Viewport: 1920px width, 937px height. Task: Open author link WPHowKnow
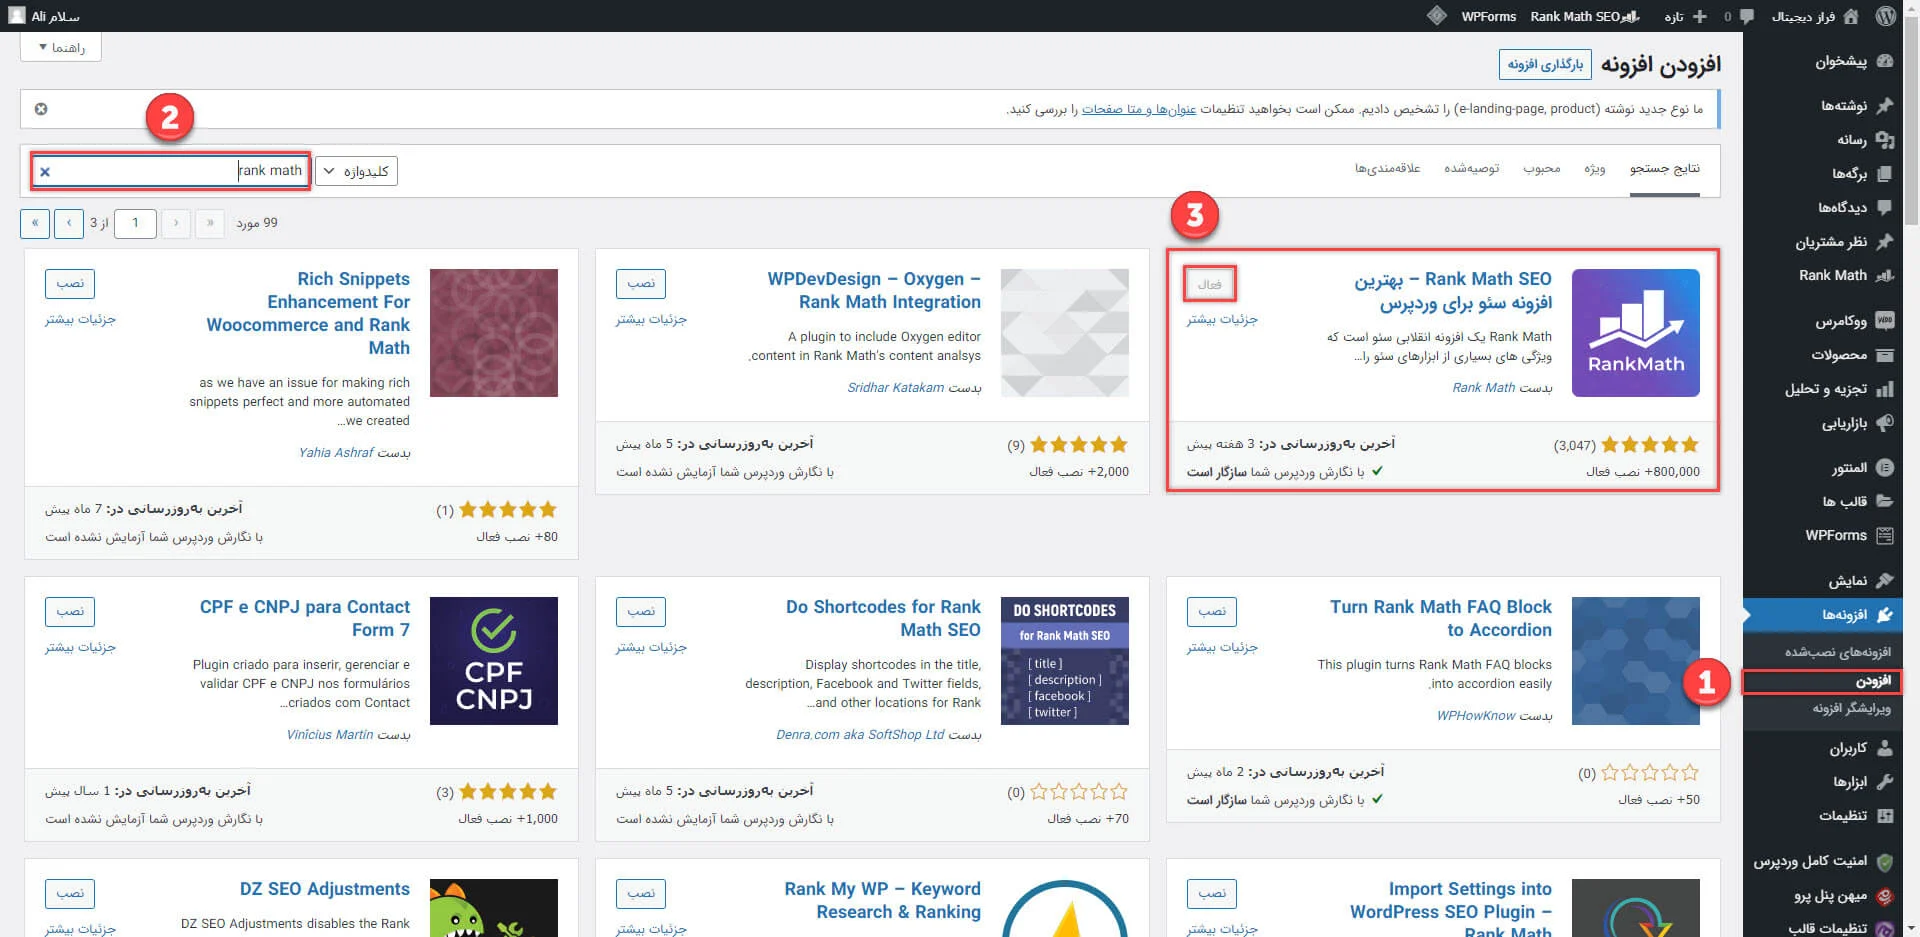point(1476,716)
